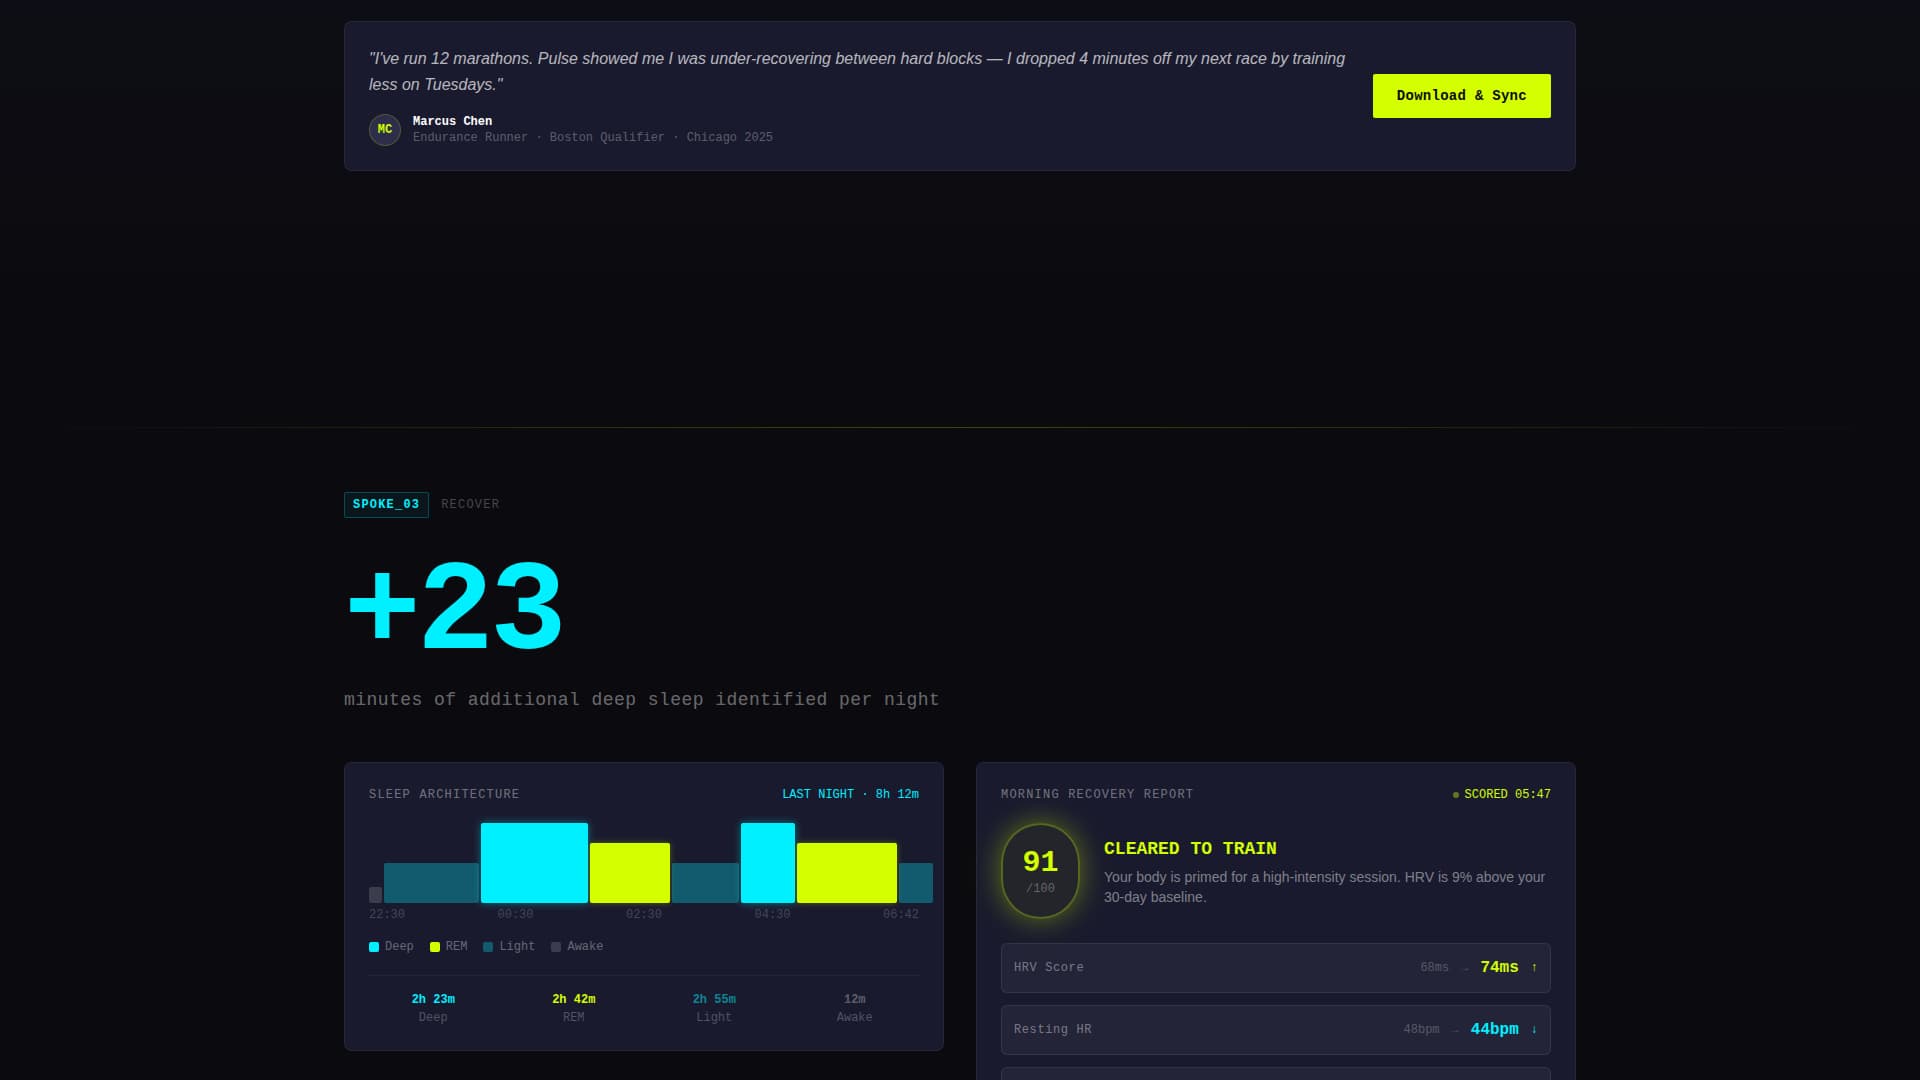Click the 02:30 time axis label
This screenshot has height=1080, width=1920.
(644, 915)
